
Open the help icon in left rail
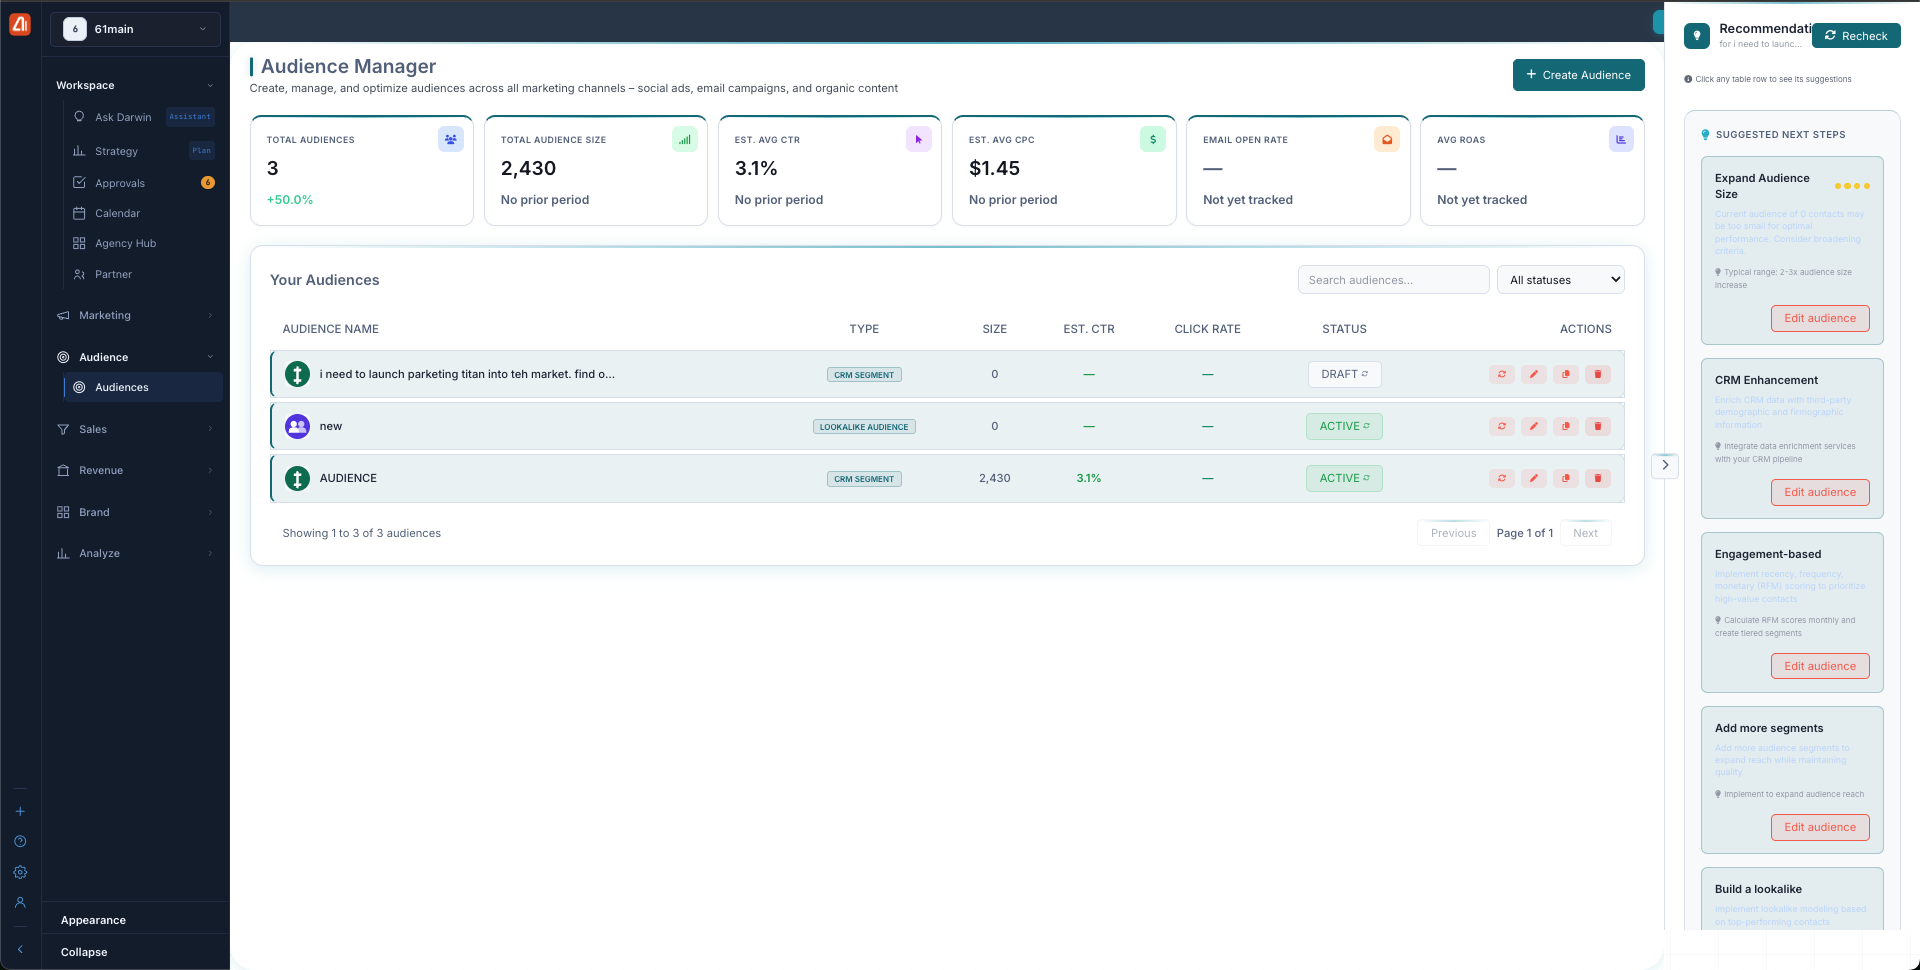20,841
